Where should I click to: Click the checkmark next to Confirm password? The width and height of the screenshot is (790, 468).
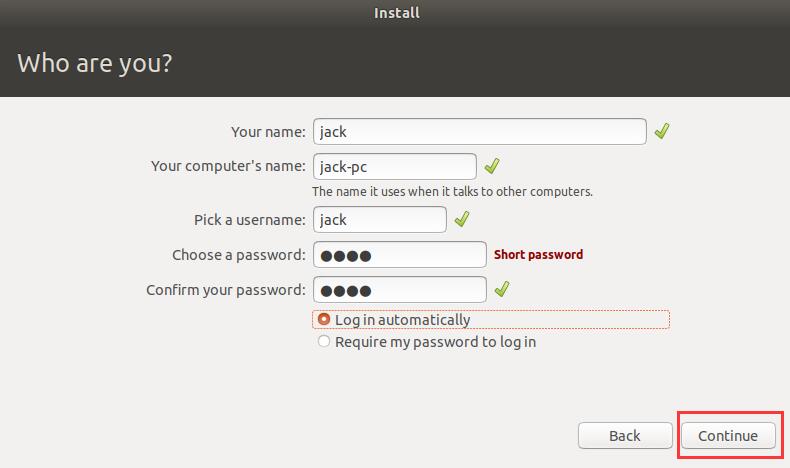(502, 289)
